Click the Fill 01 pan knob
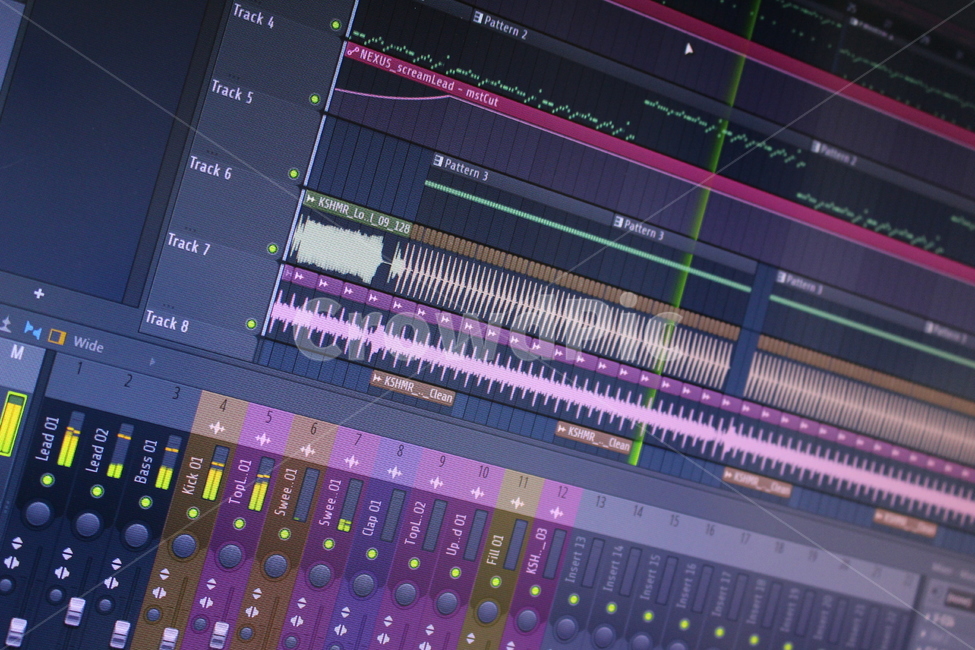Image resolution: width=975 pixels, height=650 pixels. (x=488, y=612)
